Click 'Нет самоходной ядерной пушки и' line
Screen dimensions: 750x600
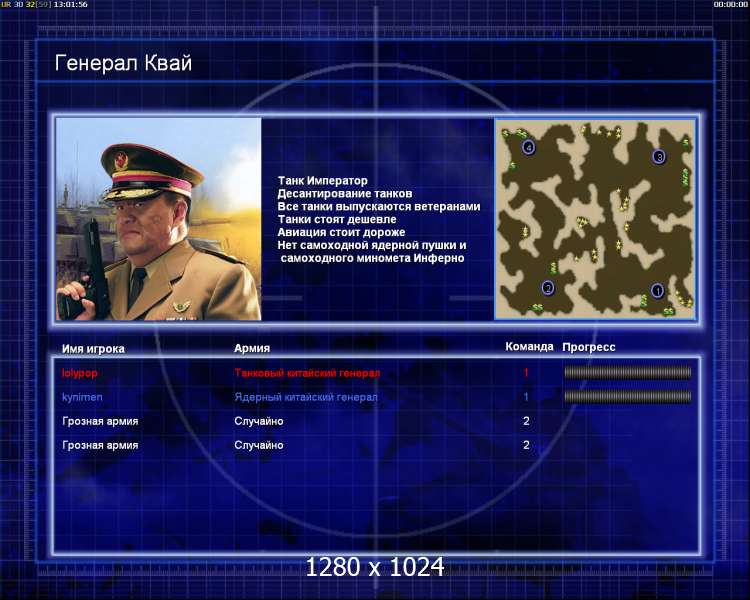coord(372,245)
